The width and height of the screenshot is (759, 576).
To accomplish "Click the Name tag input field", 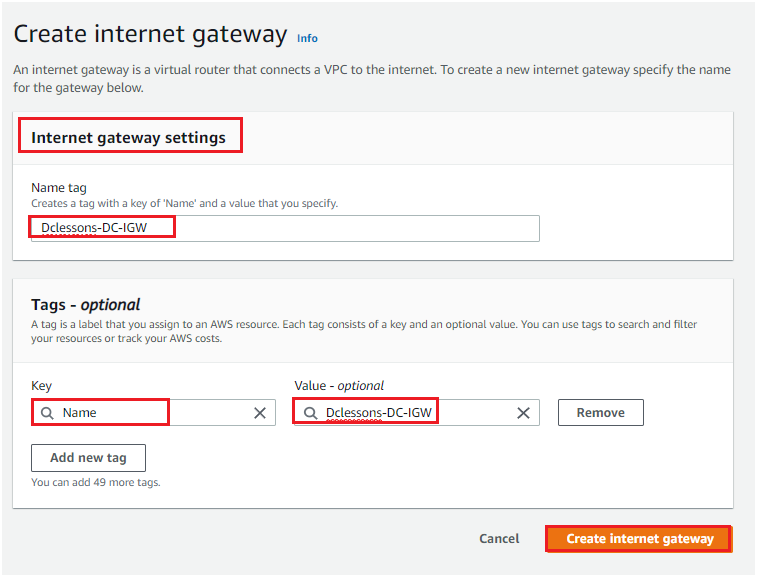I will 285,228.
